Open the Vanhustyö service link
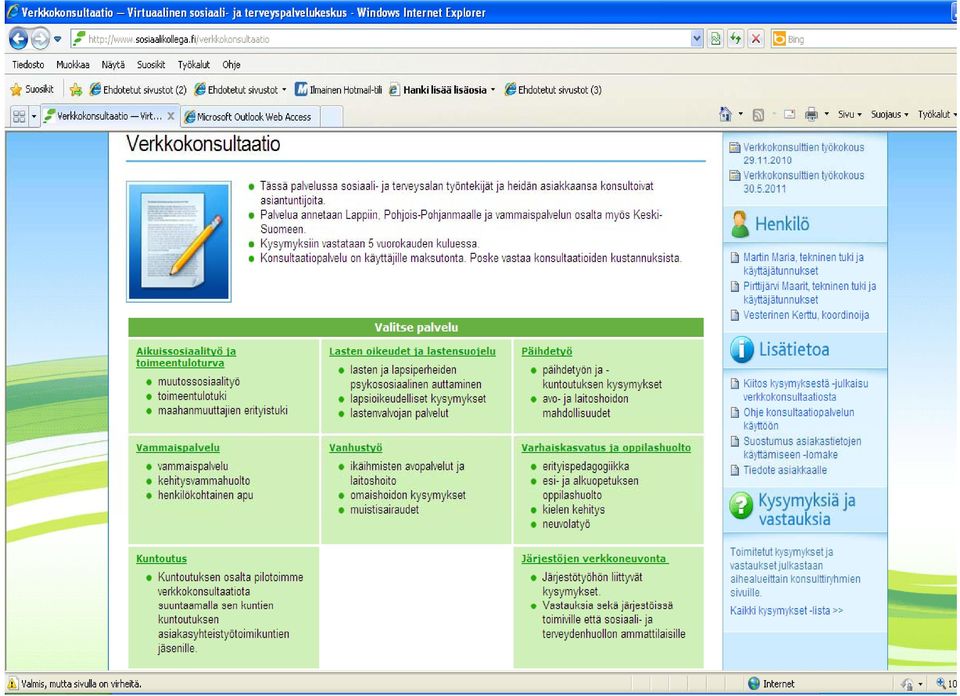 355,447
